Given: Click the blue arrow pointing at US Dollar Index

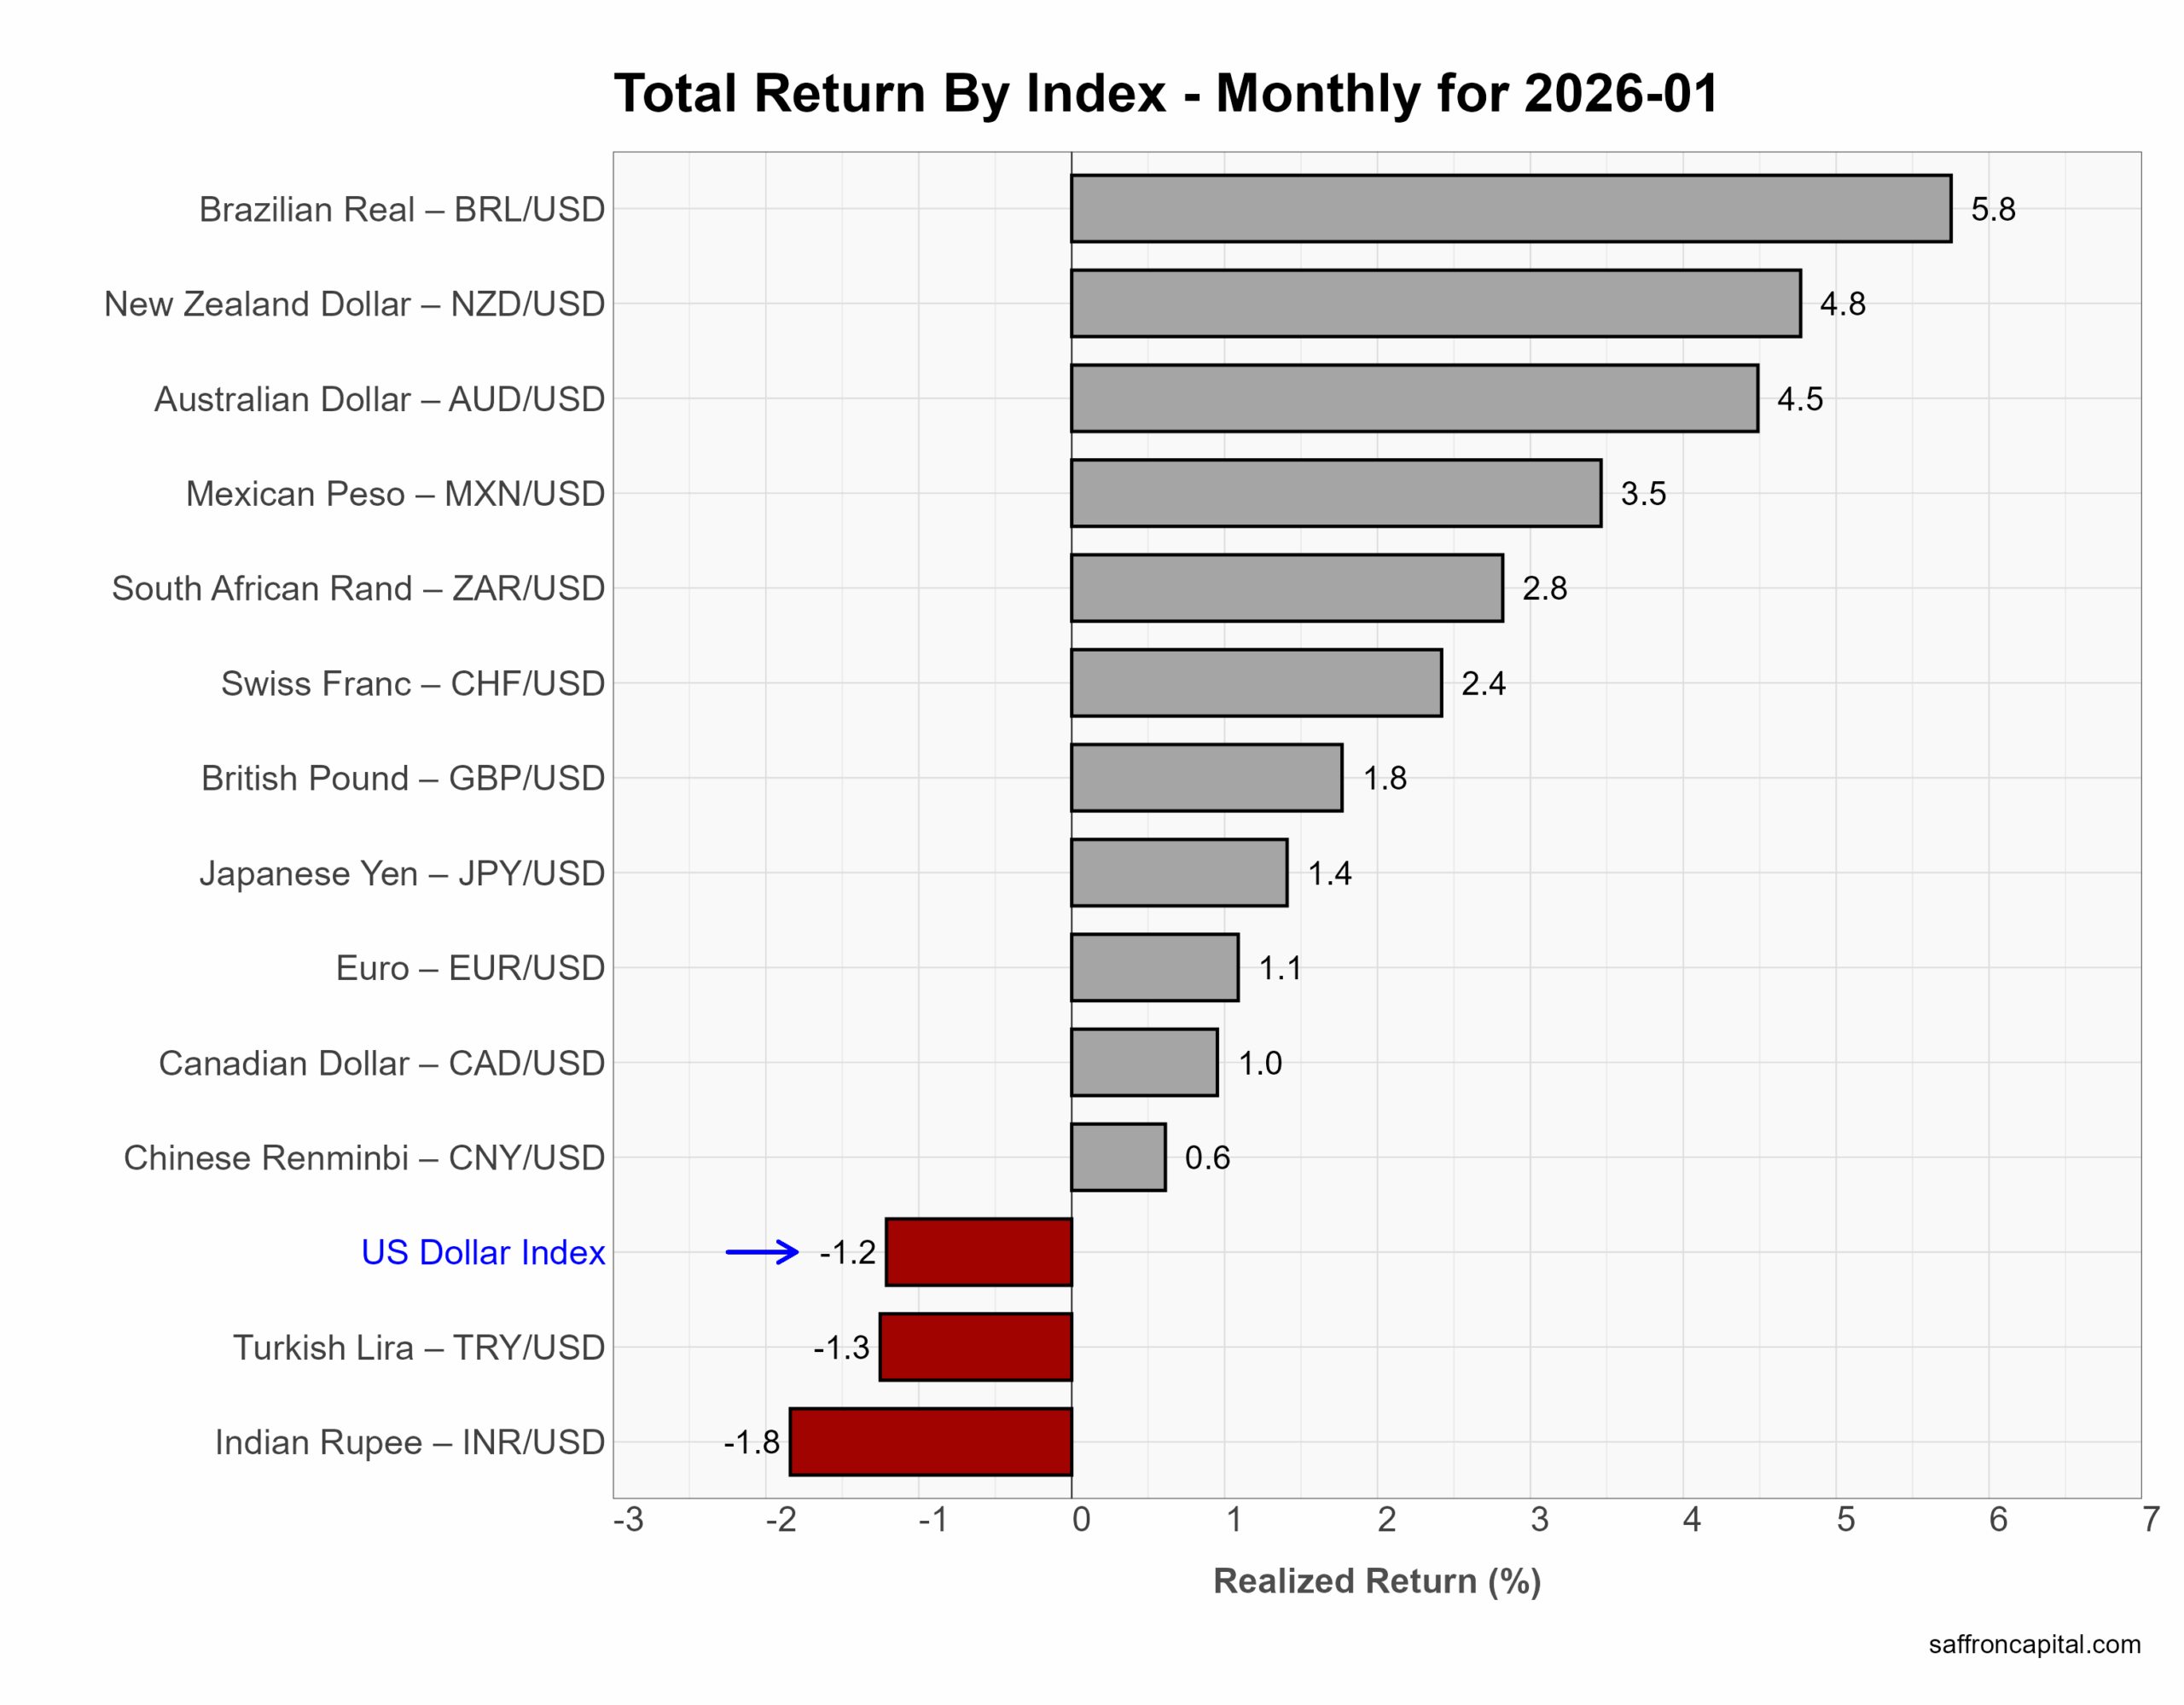Looking at the screenshot, I should (x=762, y=1252).
